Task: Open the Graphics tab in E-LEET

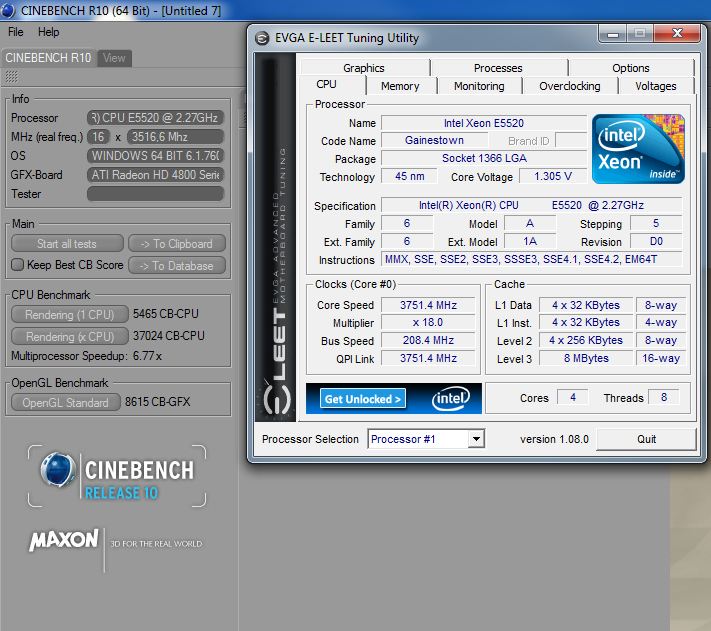Action: 364,68
